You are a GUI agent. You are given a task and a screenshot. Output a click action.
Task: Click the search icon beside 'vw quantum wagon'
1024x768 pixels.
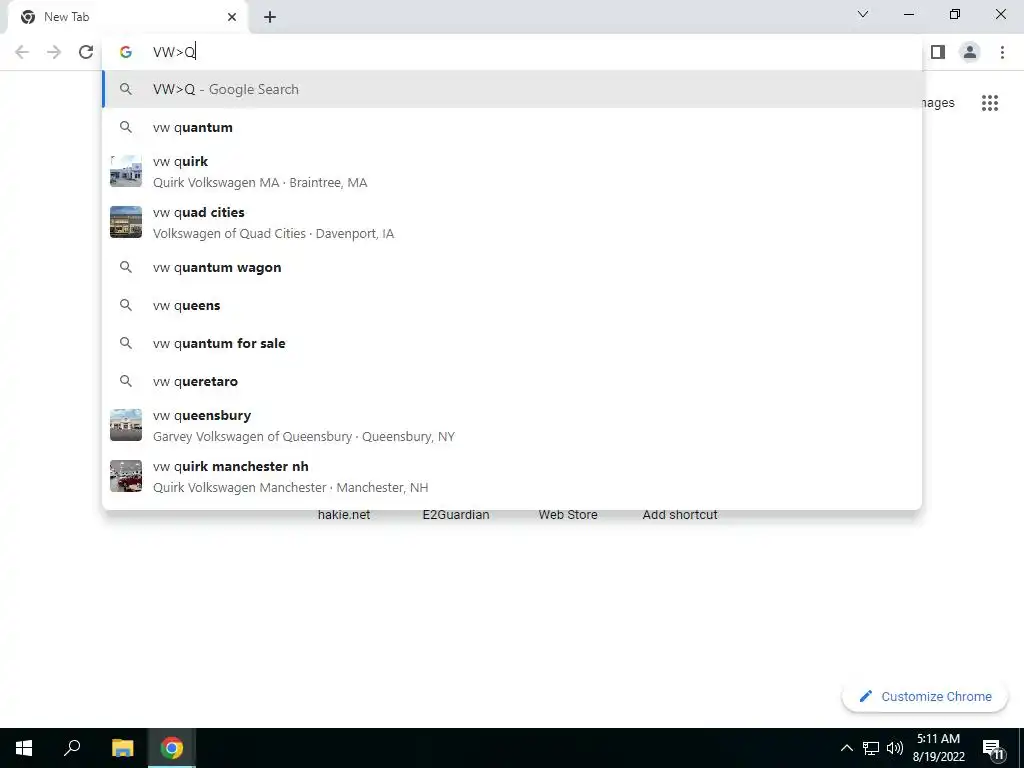tap(126, 267)
